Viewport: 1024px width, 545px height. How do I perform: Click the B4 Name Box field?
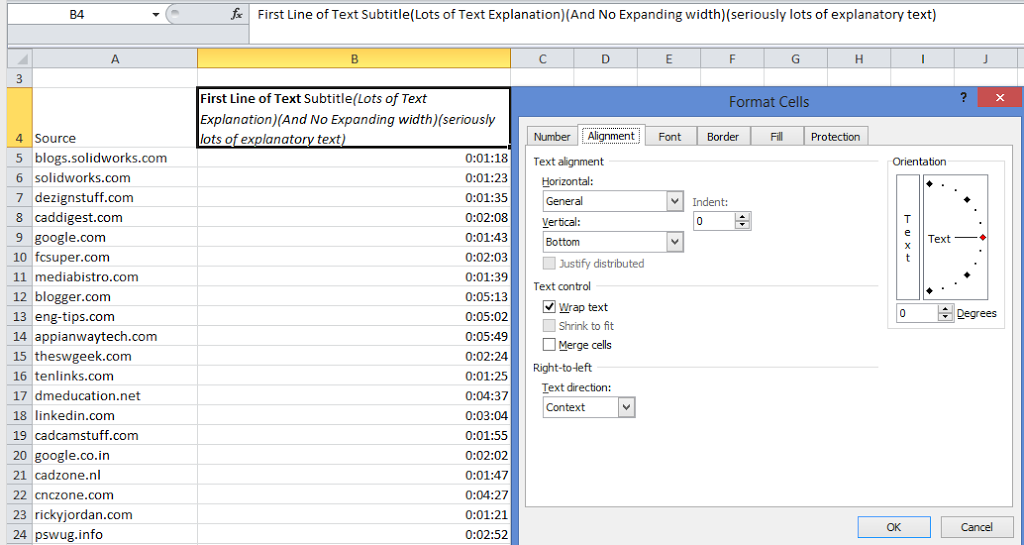78,14
